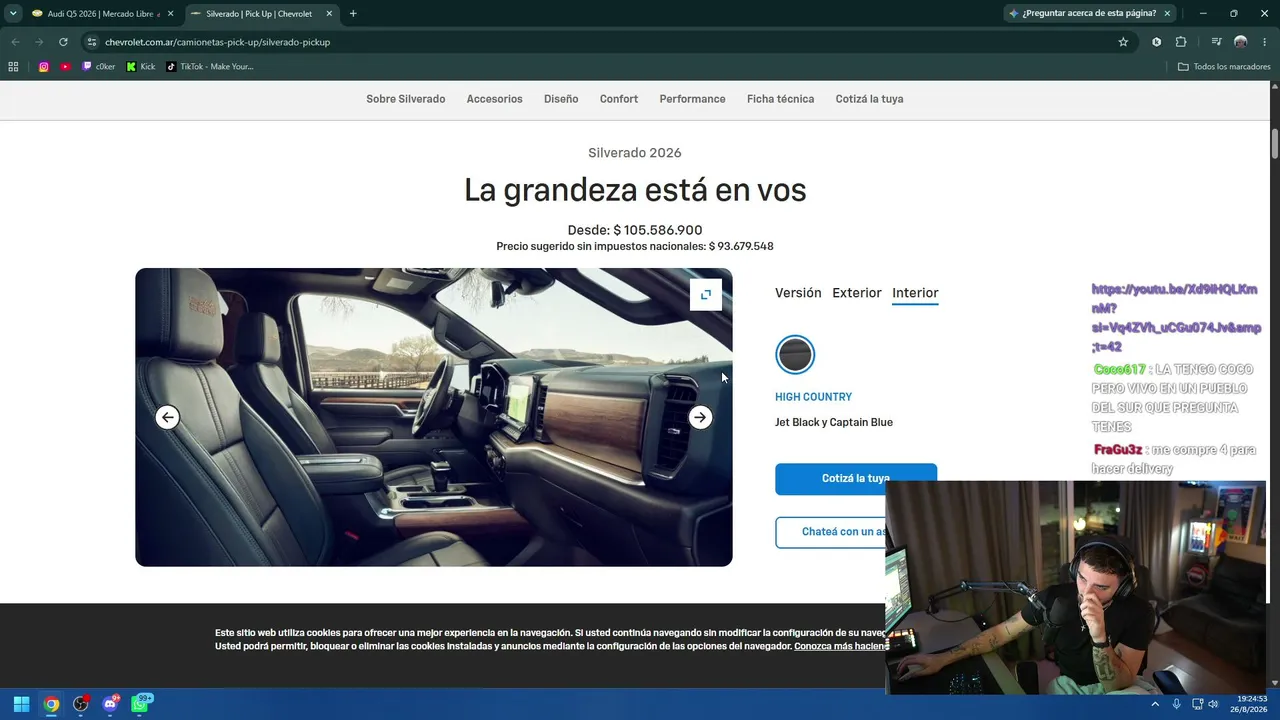Go to Cotizá la tuya nav link

point(869,99)
